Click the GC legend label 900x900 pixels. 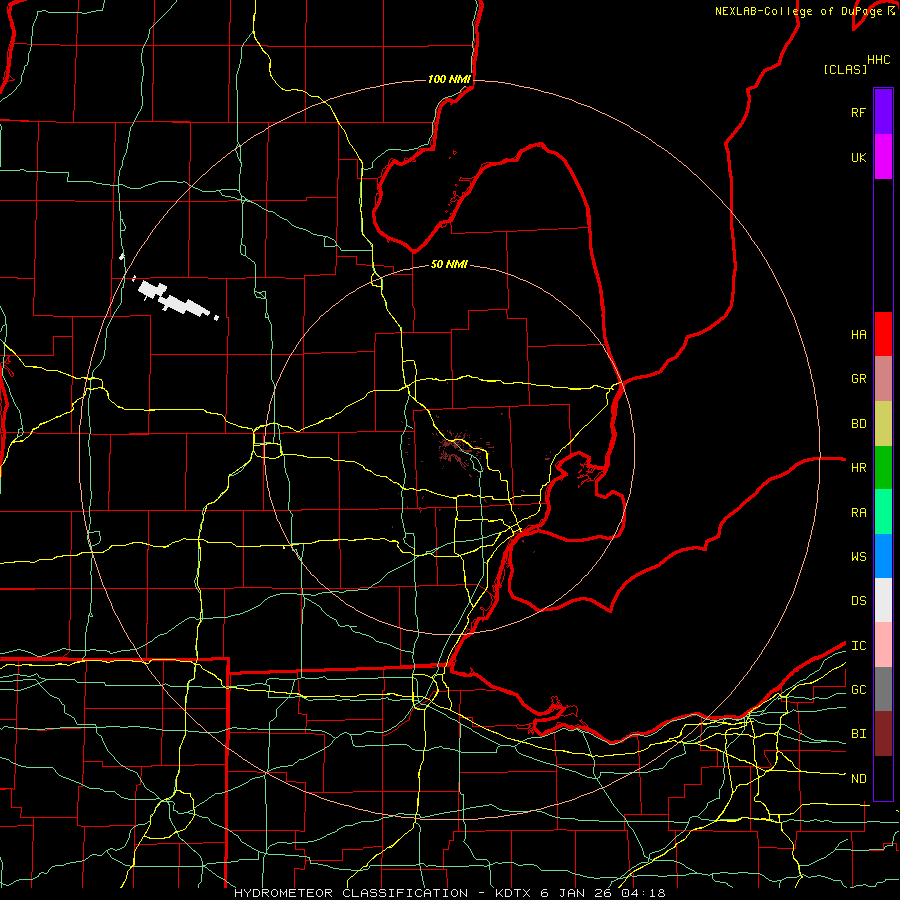(x=858, y=690)
